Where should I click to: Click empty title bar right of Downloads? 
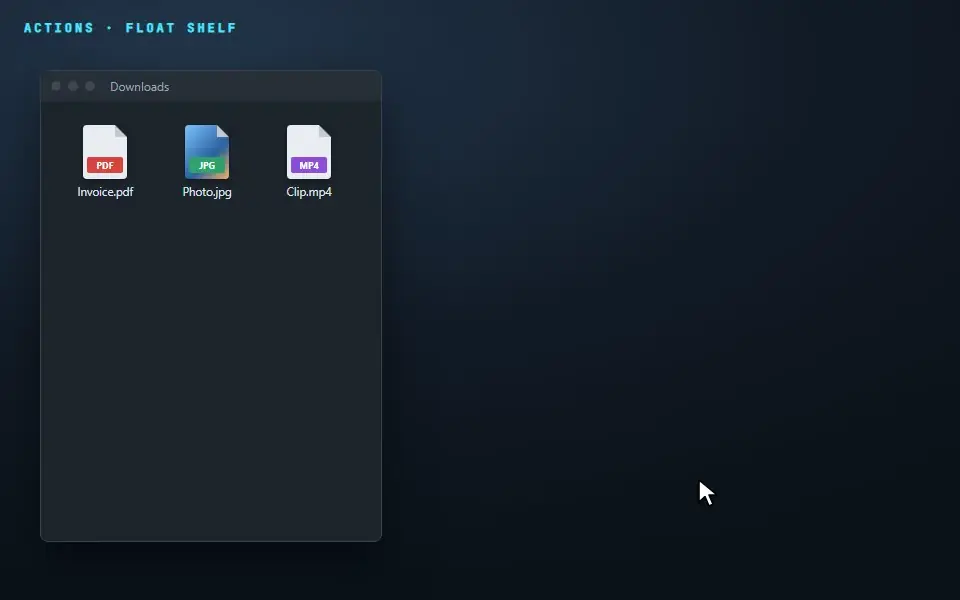[x=276, y=86]
